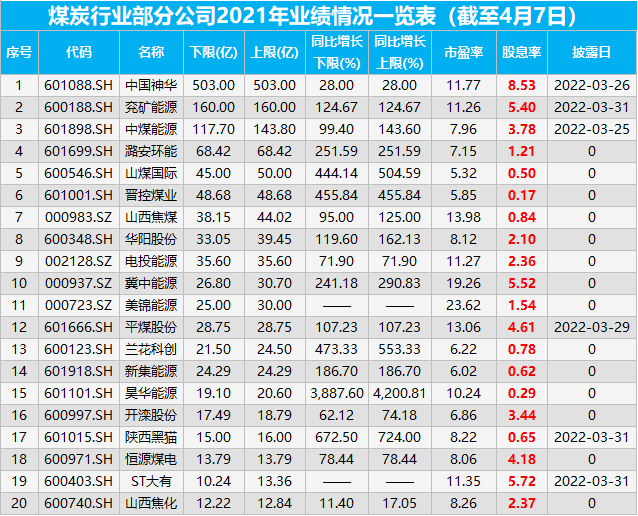Select company name 昊华能源

[x=151, y=393]
